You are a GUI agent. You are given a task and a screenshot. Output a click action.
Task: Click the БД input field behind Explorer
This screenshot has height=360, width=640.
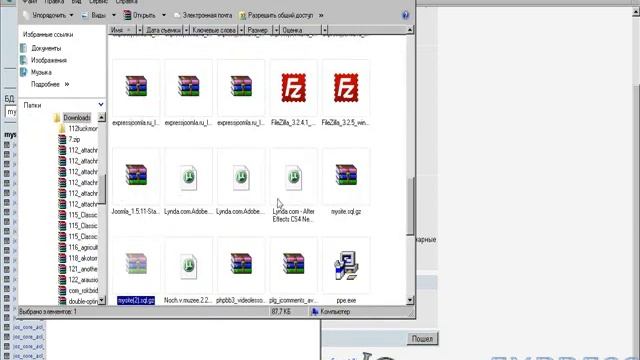click(11, 112)
